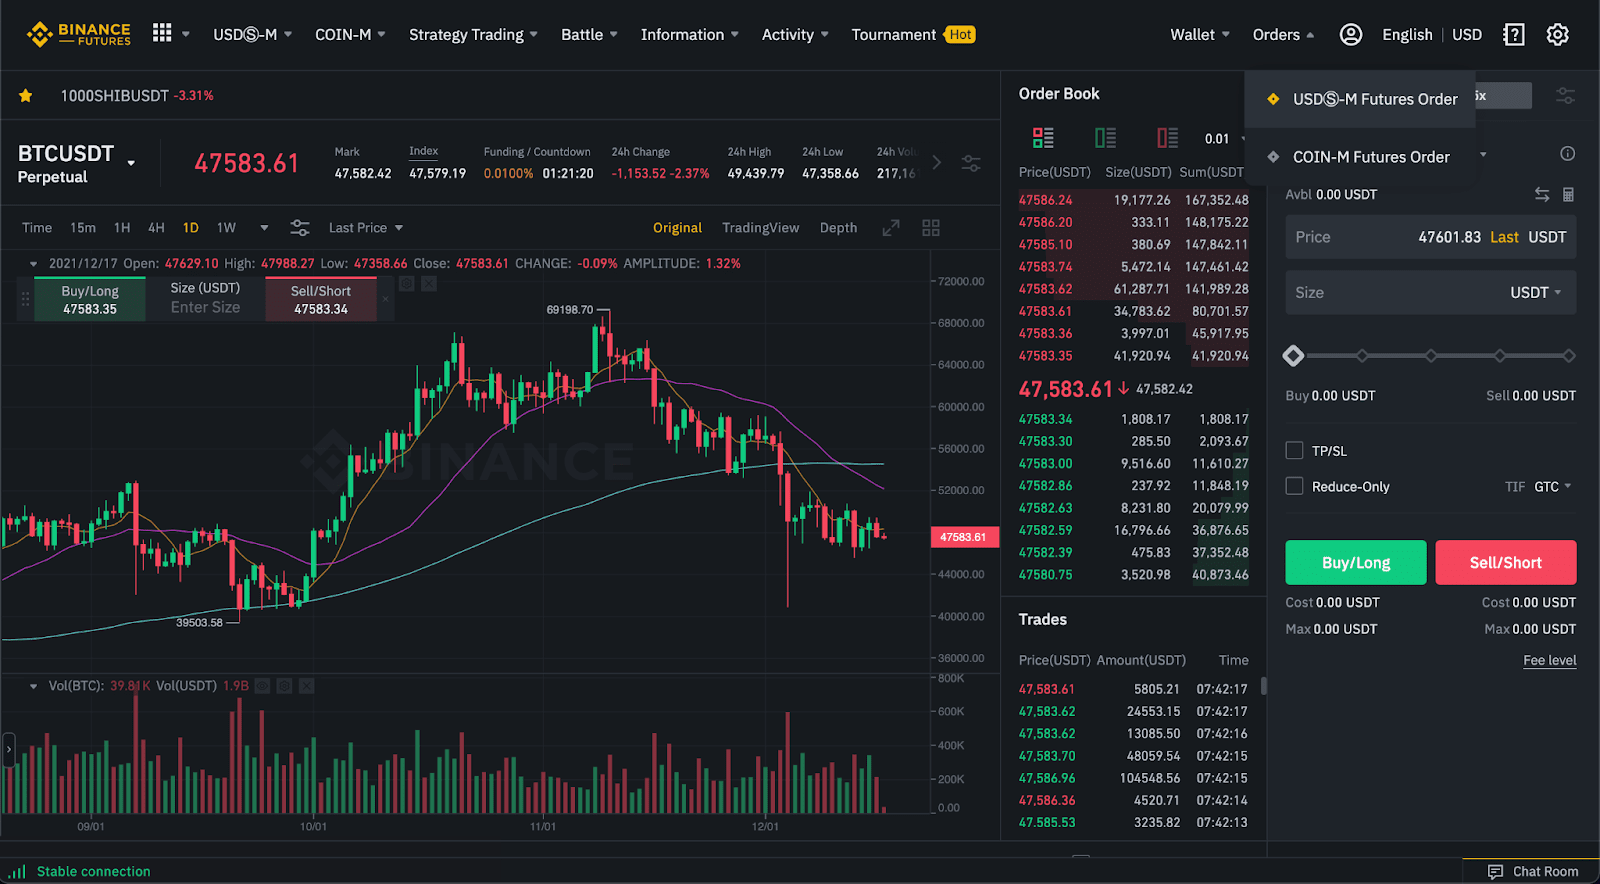Open the Tournament Hot menu item
The width and height of the screenshot is (1600, 884).
(x=913, y=35)
